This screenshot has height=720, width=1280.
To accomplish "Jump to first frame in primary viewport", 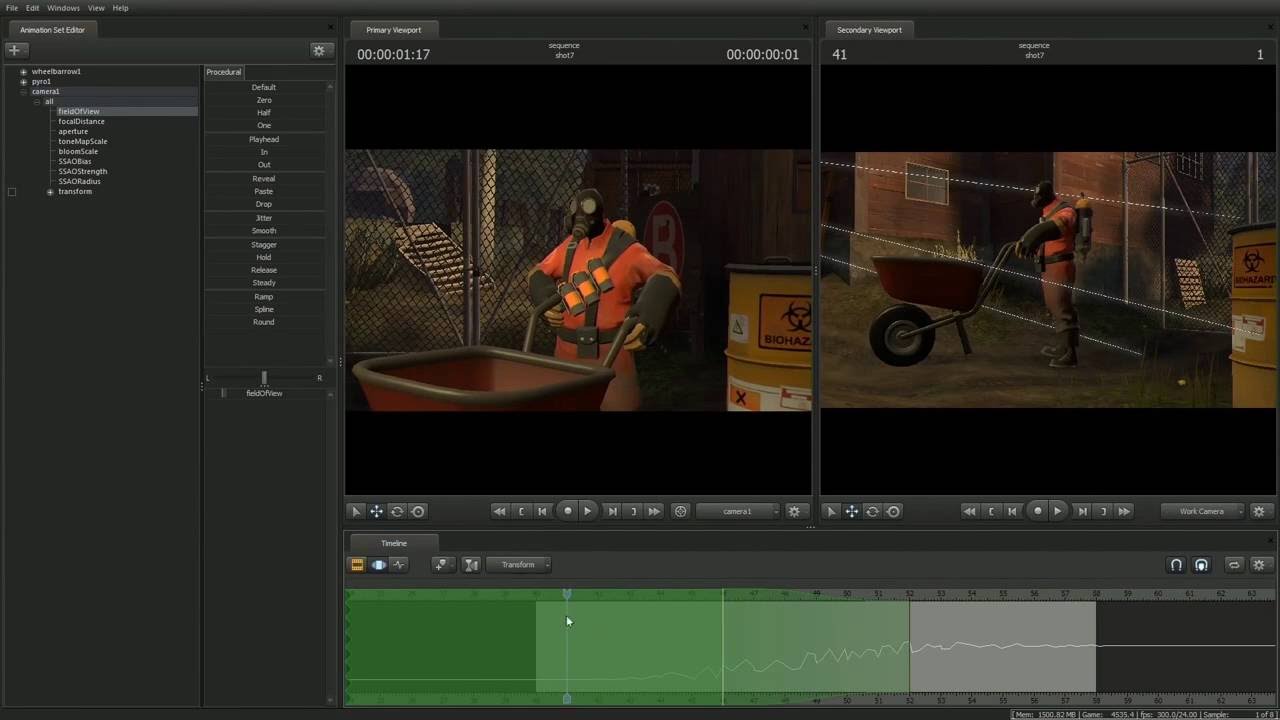I will [499, 511].
